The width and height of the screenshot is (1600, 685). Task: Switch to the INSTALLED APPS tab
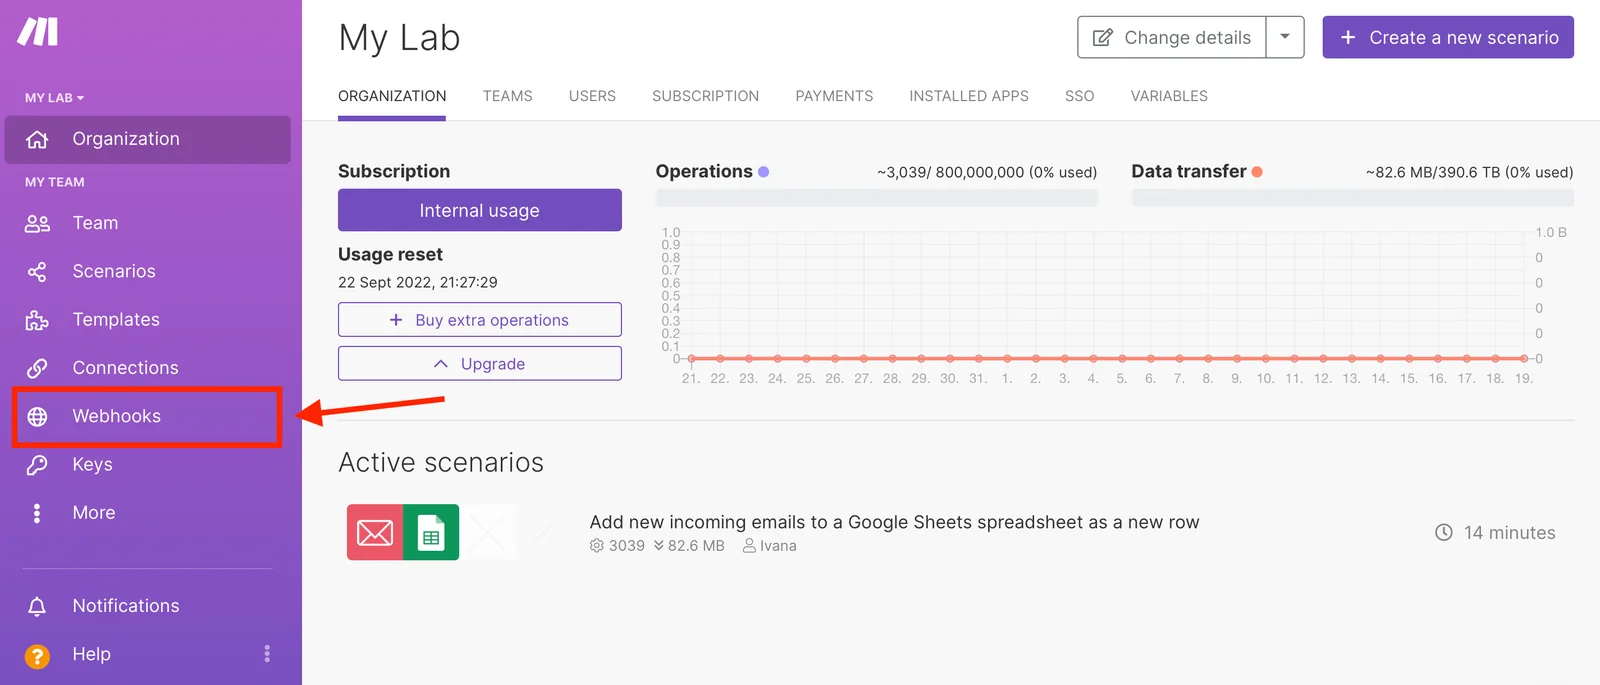(969, 96)
